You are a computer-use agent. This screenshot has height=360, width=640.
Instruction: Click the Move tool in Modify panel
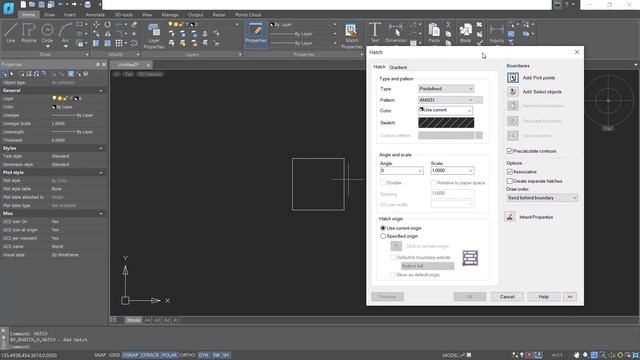96,24
